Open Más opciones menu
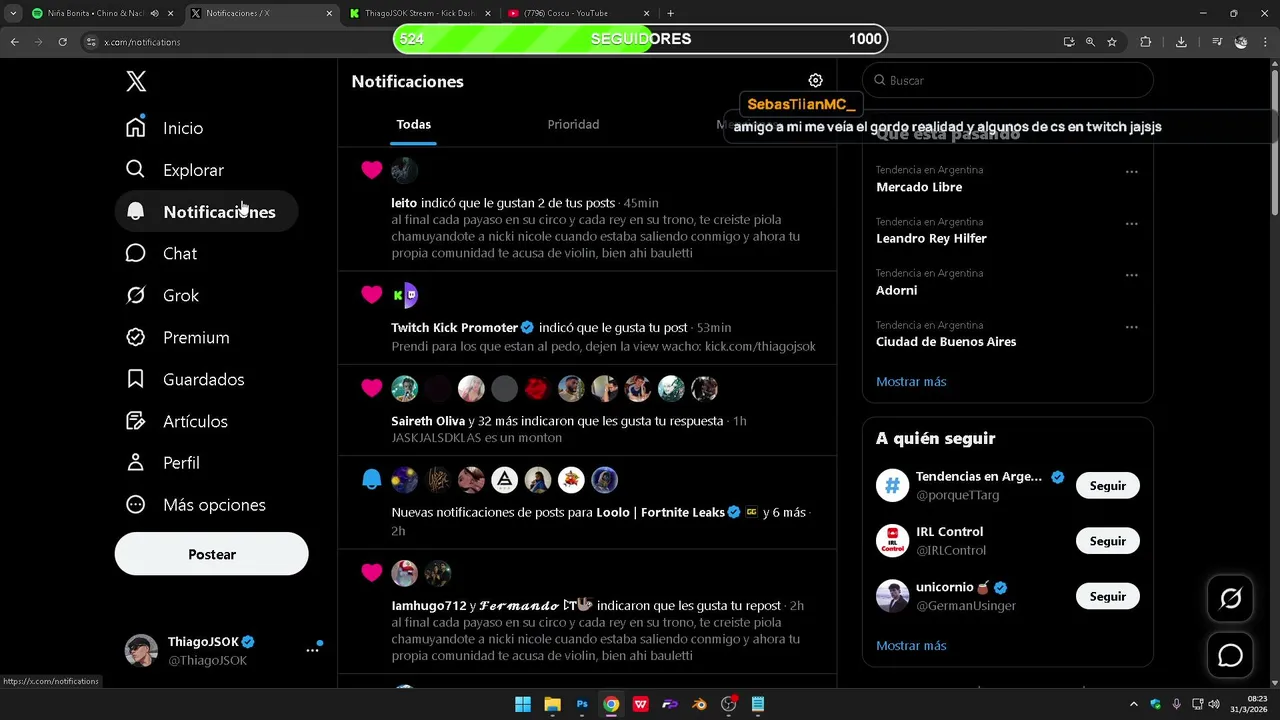The image size is (1280, 720). (x=196, y=505)
